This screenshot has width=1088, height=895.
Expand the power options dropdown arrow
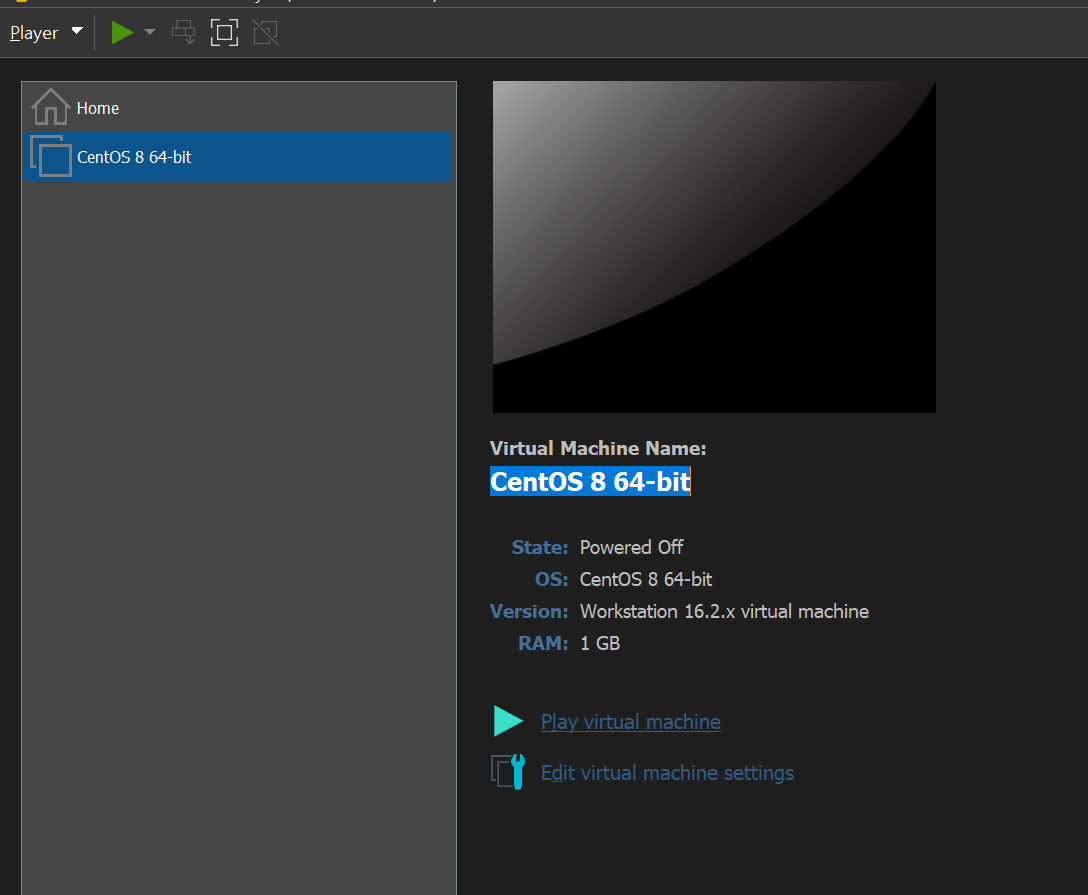coord(149,32)
